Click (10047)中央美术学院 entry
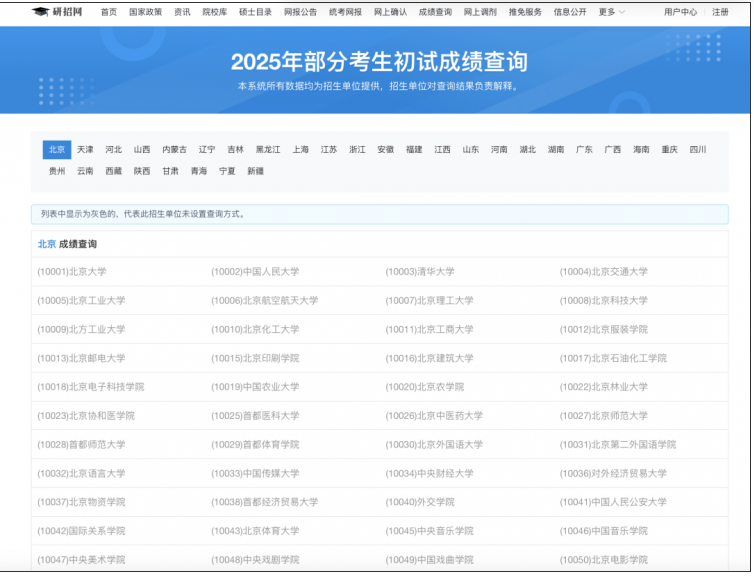This screenshot has width=754, height=577. point(81,560)
